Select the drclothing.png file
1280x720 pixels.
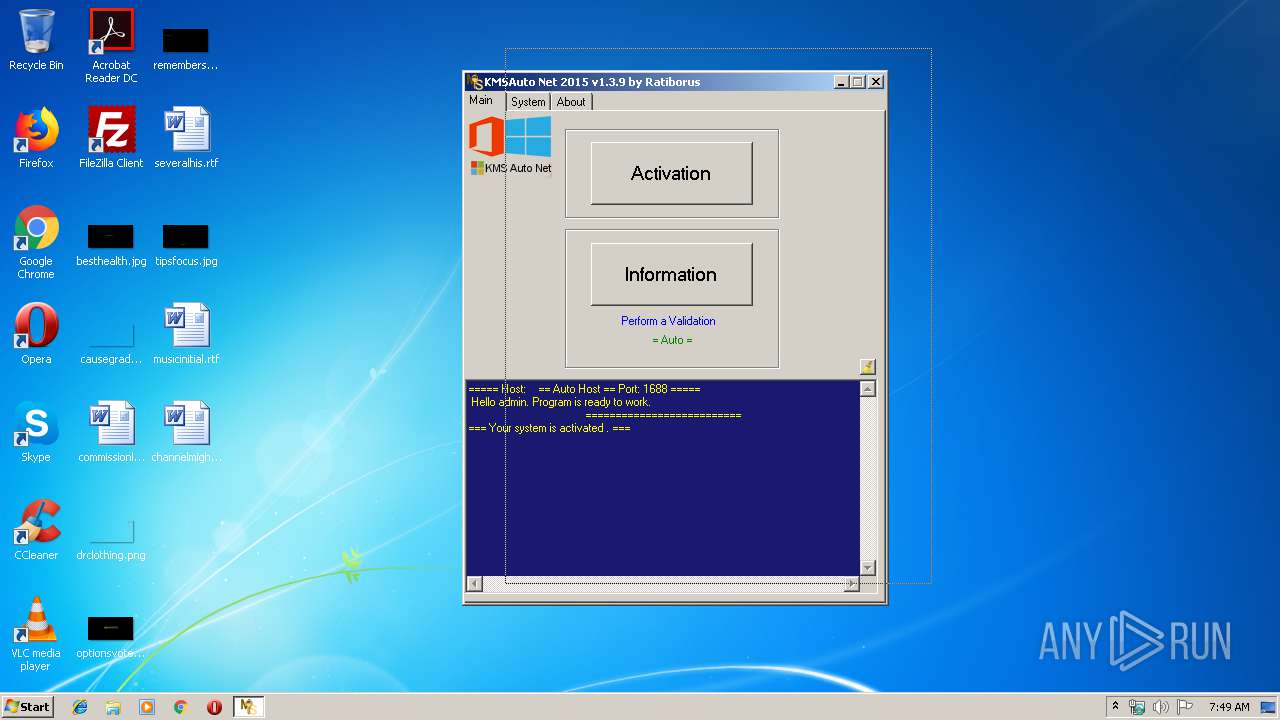(x=111, y=539)
